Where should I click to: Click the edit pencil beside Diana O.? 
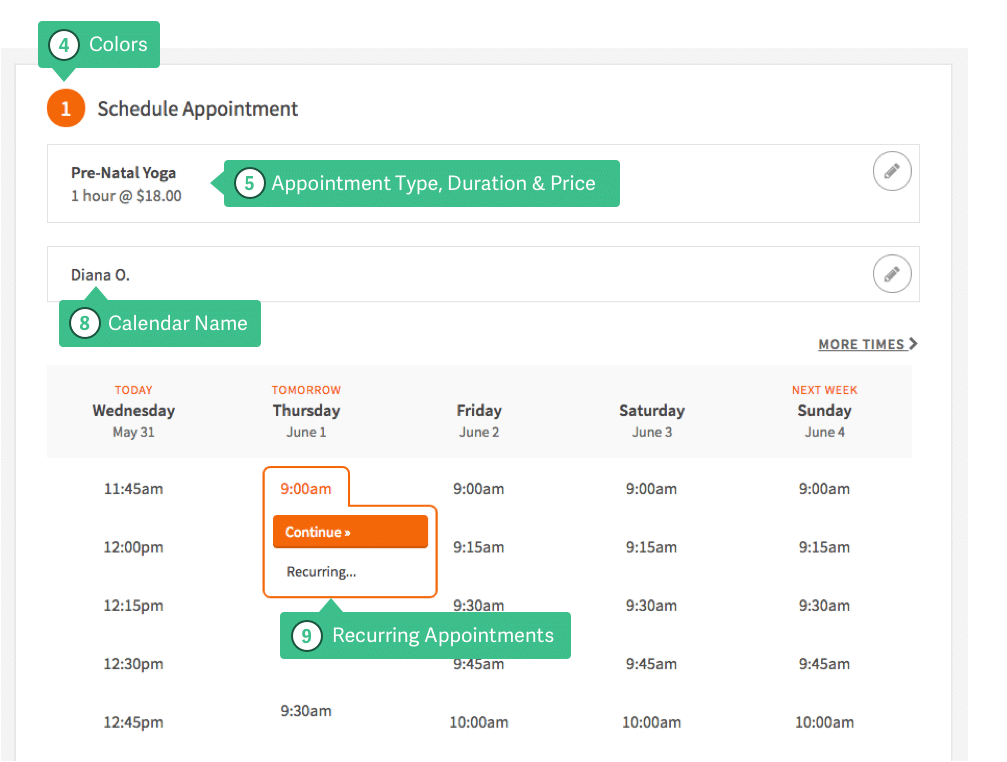892,273
